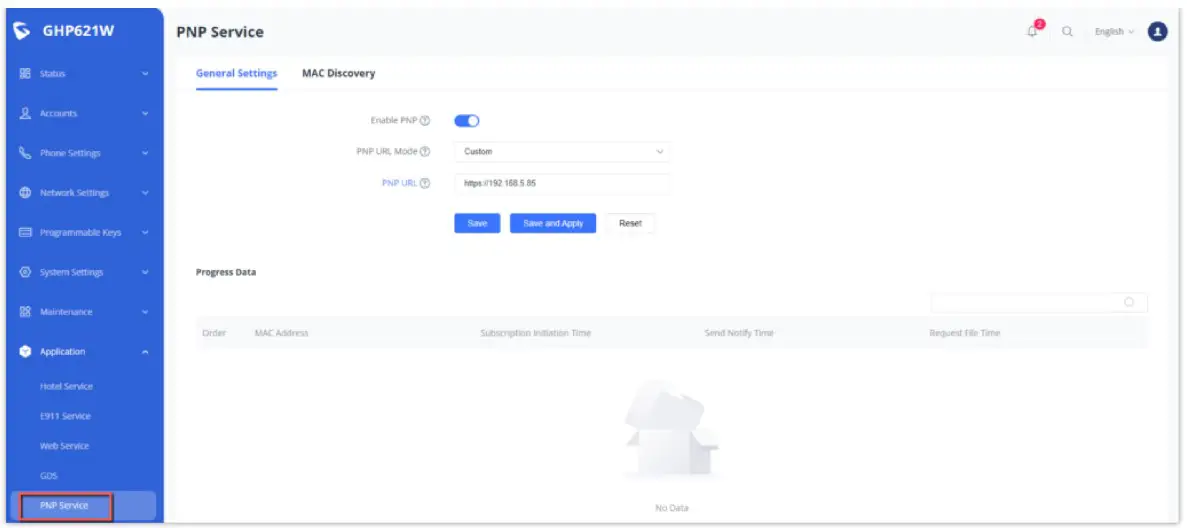Expand the Status menu chevron
1187x528 pixels.
click(x=145, y=74)
